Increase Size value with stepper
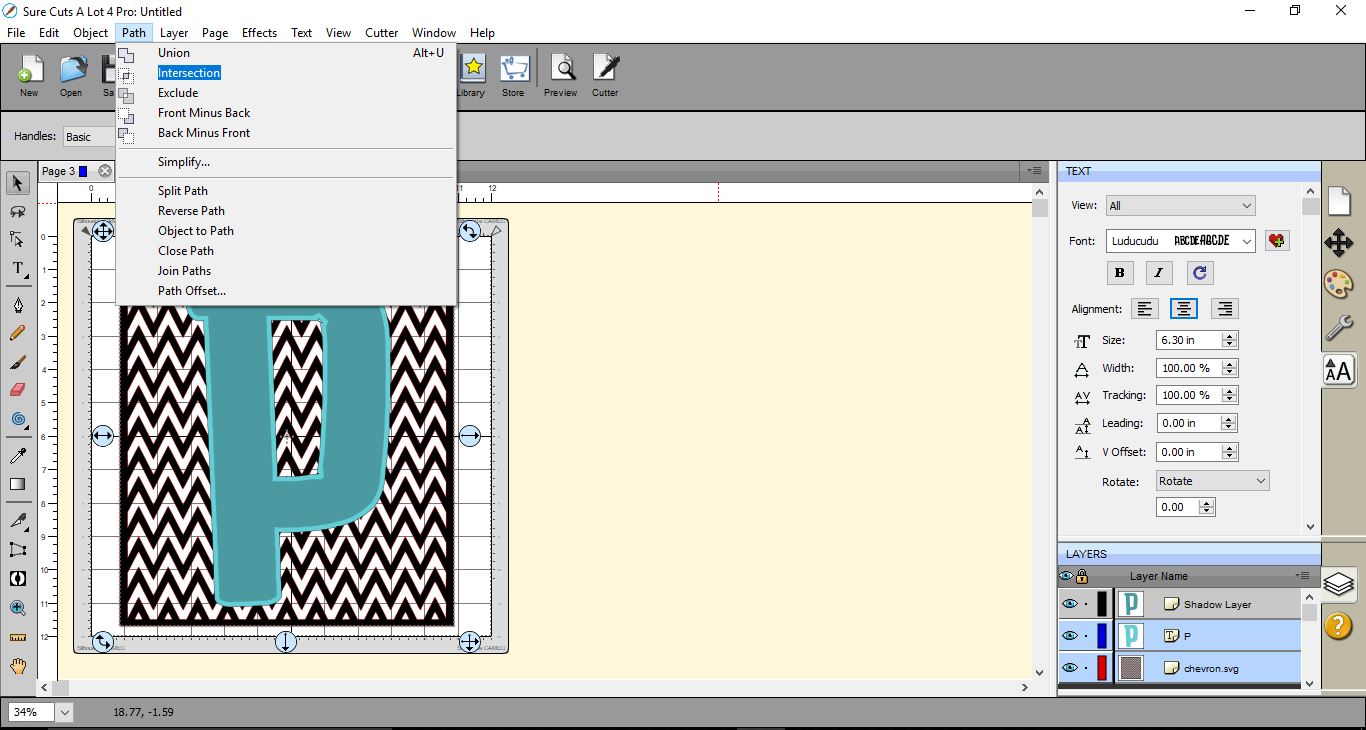This screenshot has width=1366, height=730. click(x=1230, y=336)
